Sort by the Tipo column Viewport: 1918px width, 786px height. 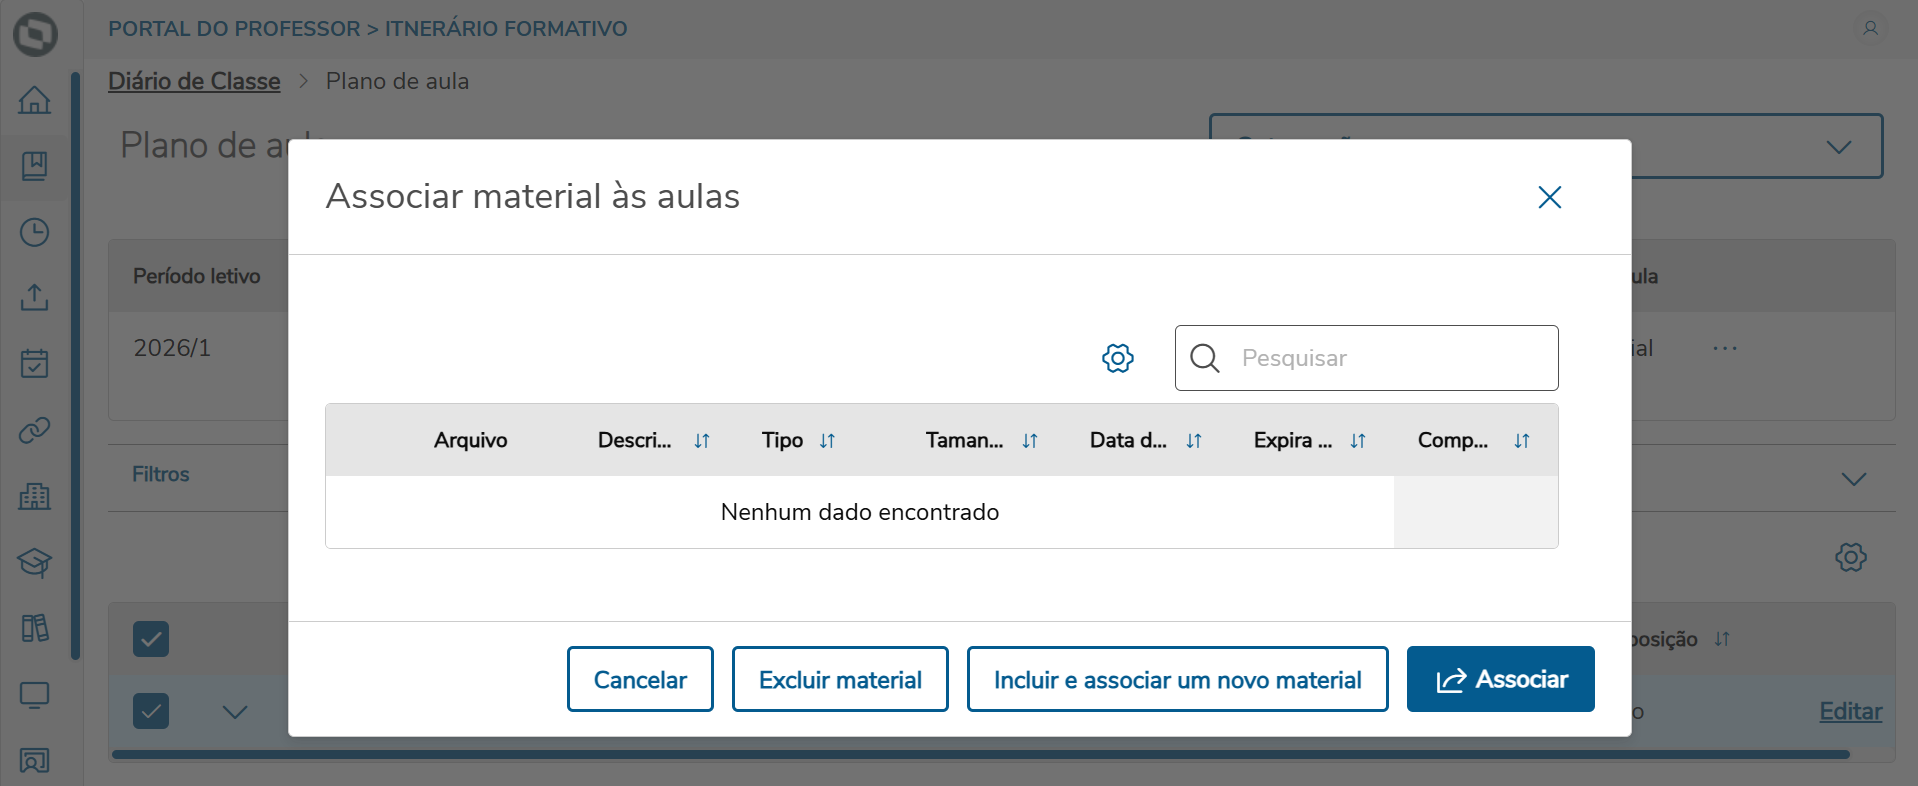tap(827, 441)
